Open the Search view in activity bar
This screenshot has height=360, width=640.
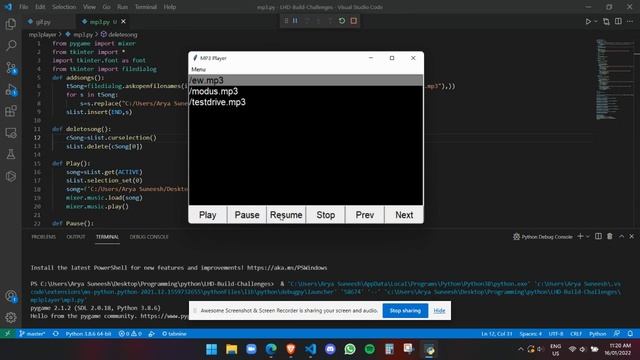point(11,45)
